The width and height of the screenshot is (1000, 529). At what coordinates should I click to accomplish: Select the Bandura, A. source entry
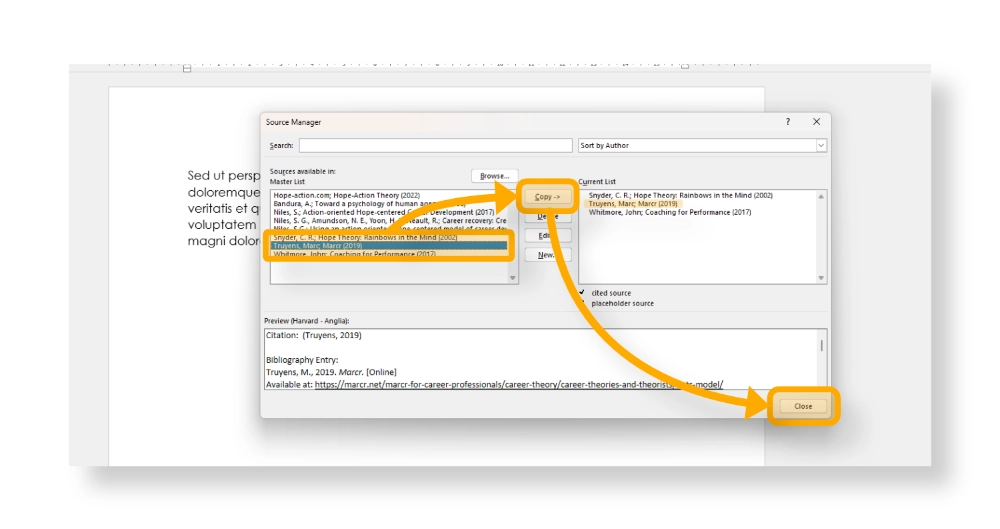click(360, 203)
